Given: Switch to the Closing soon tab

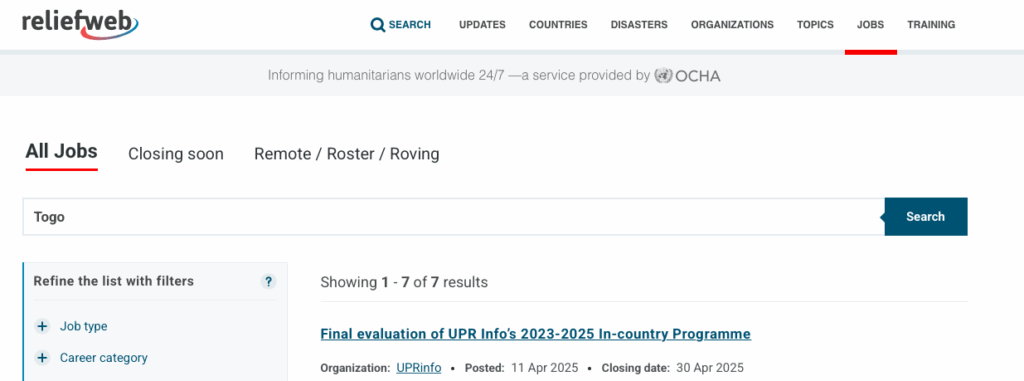Looking at the screenshot, I should click(176, 154).
